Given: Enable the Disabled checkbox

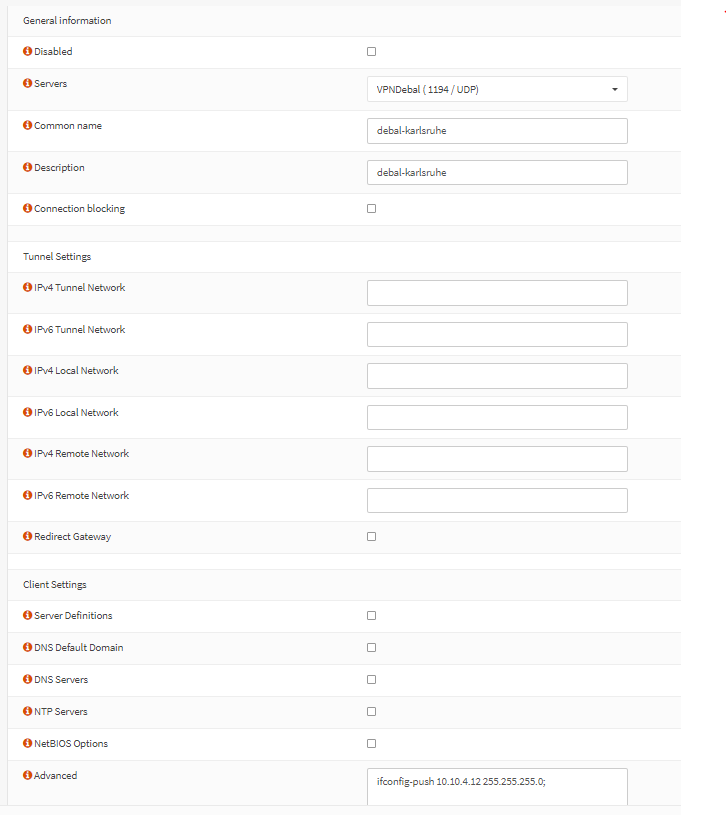Looking at the screenshot, I should point(371,51).
